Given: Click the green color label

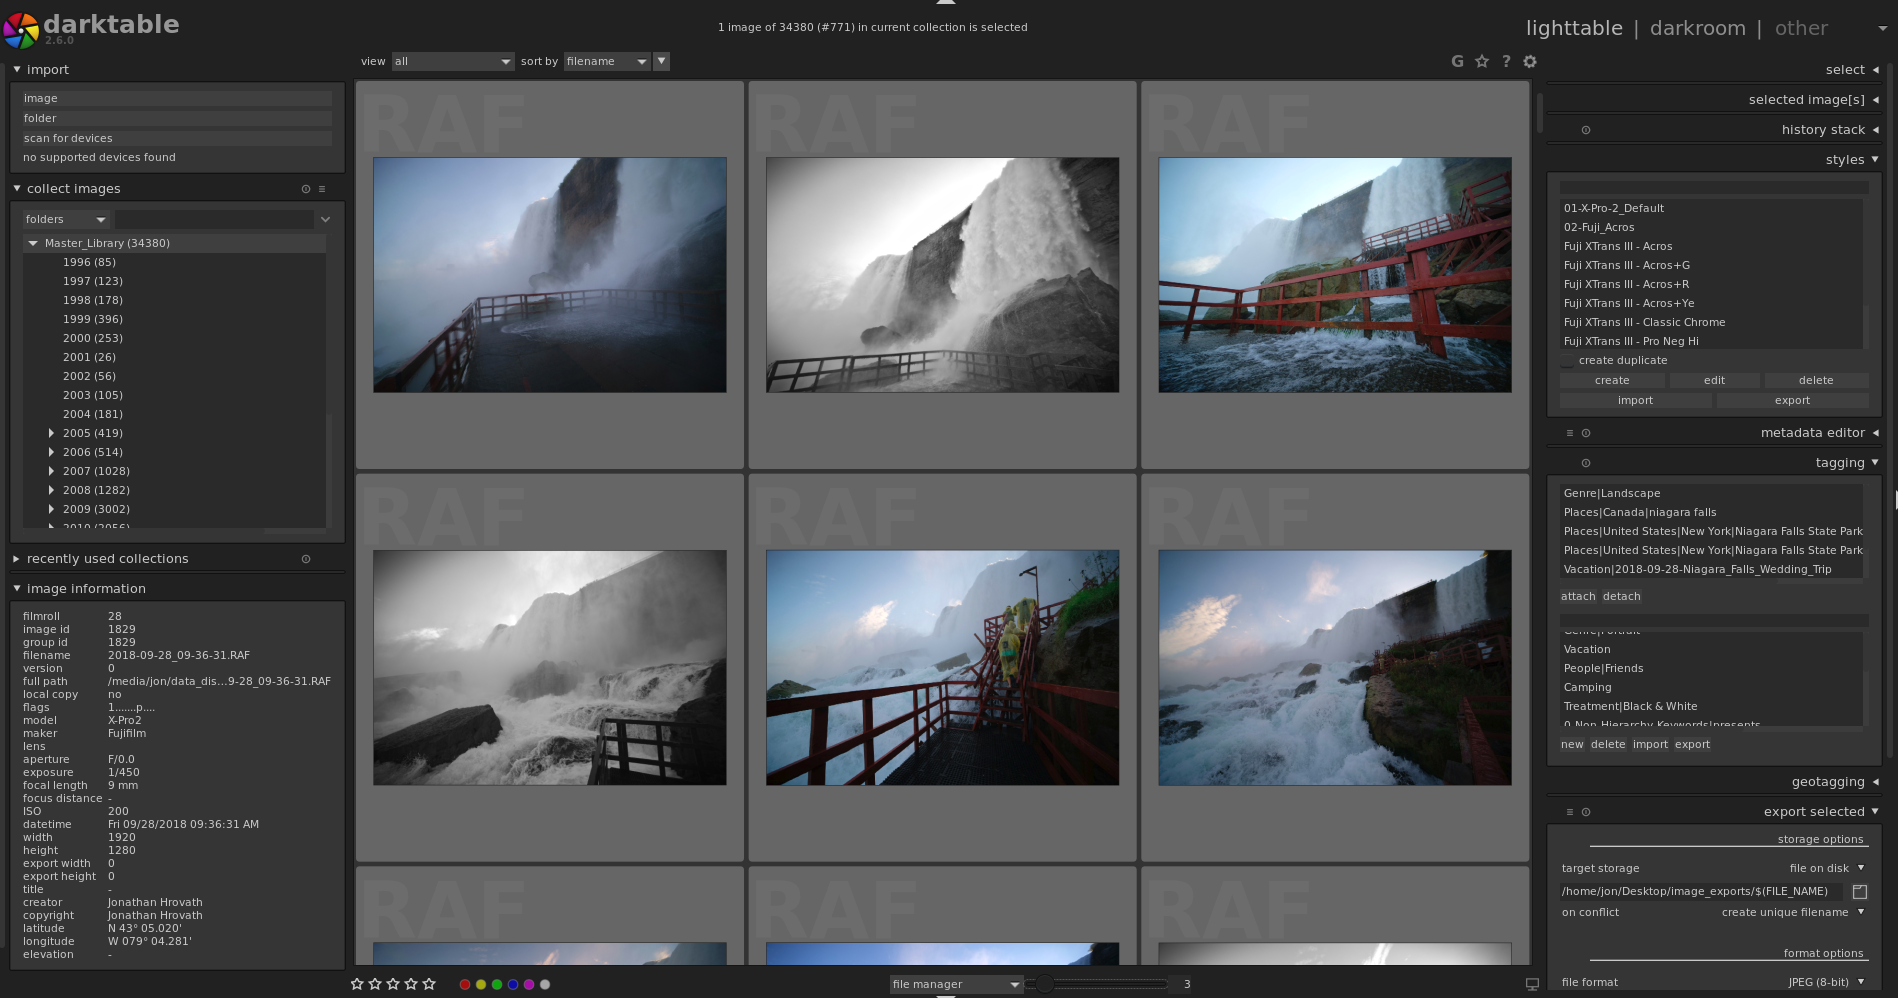Looking at the screenshot, I should [497, 984].
